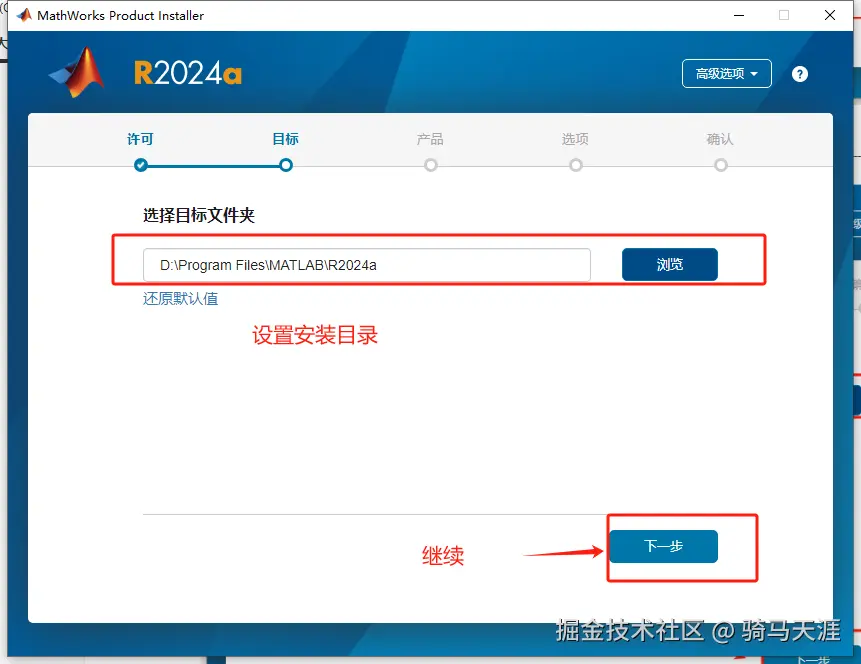Open the 高级选项 dropdown
This screenshot has width=861, height=664.
[726, 74]
